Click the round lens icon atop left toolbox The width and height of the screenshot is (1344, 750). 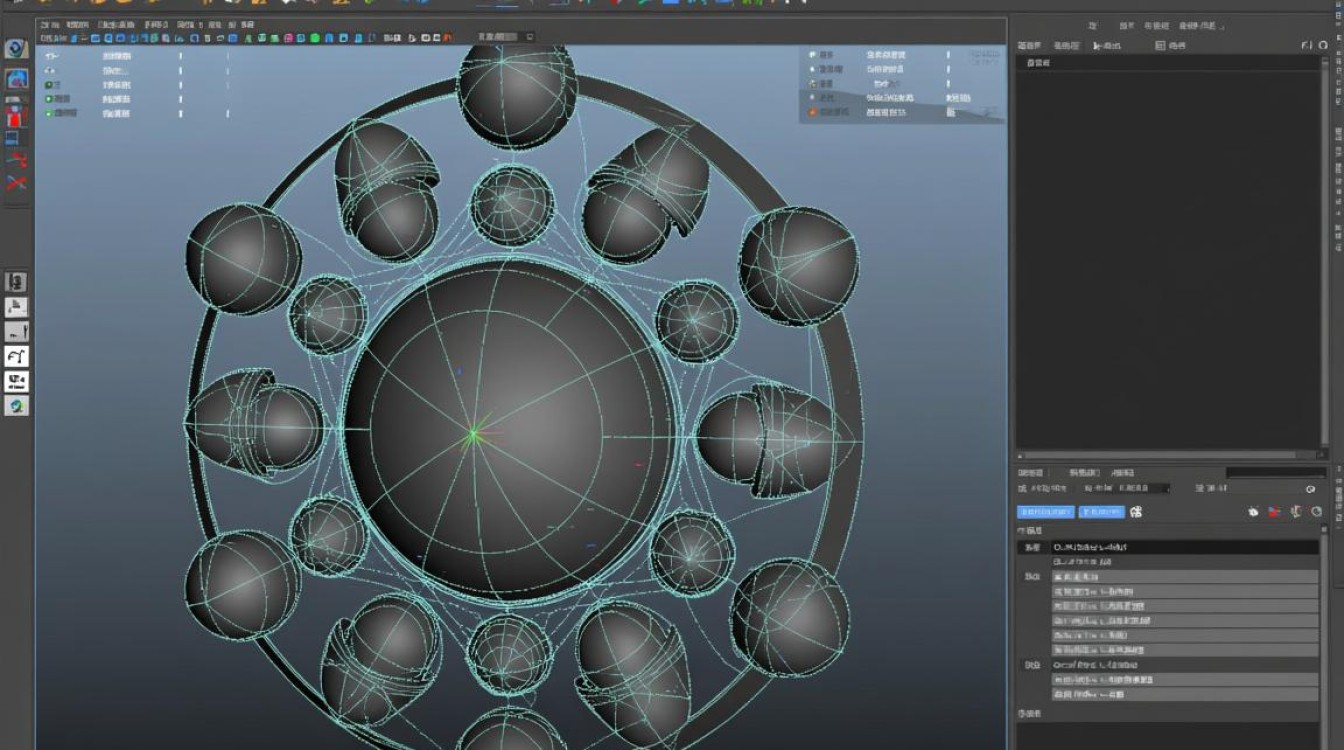point(16,48)
